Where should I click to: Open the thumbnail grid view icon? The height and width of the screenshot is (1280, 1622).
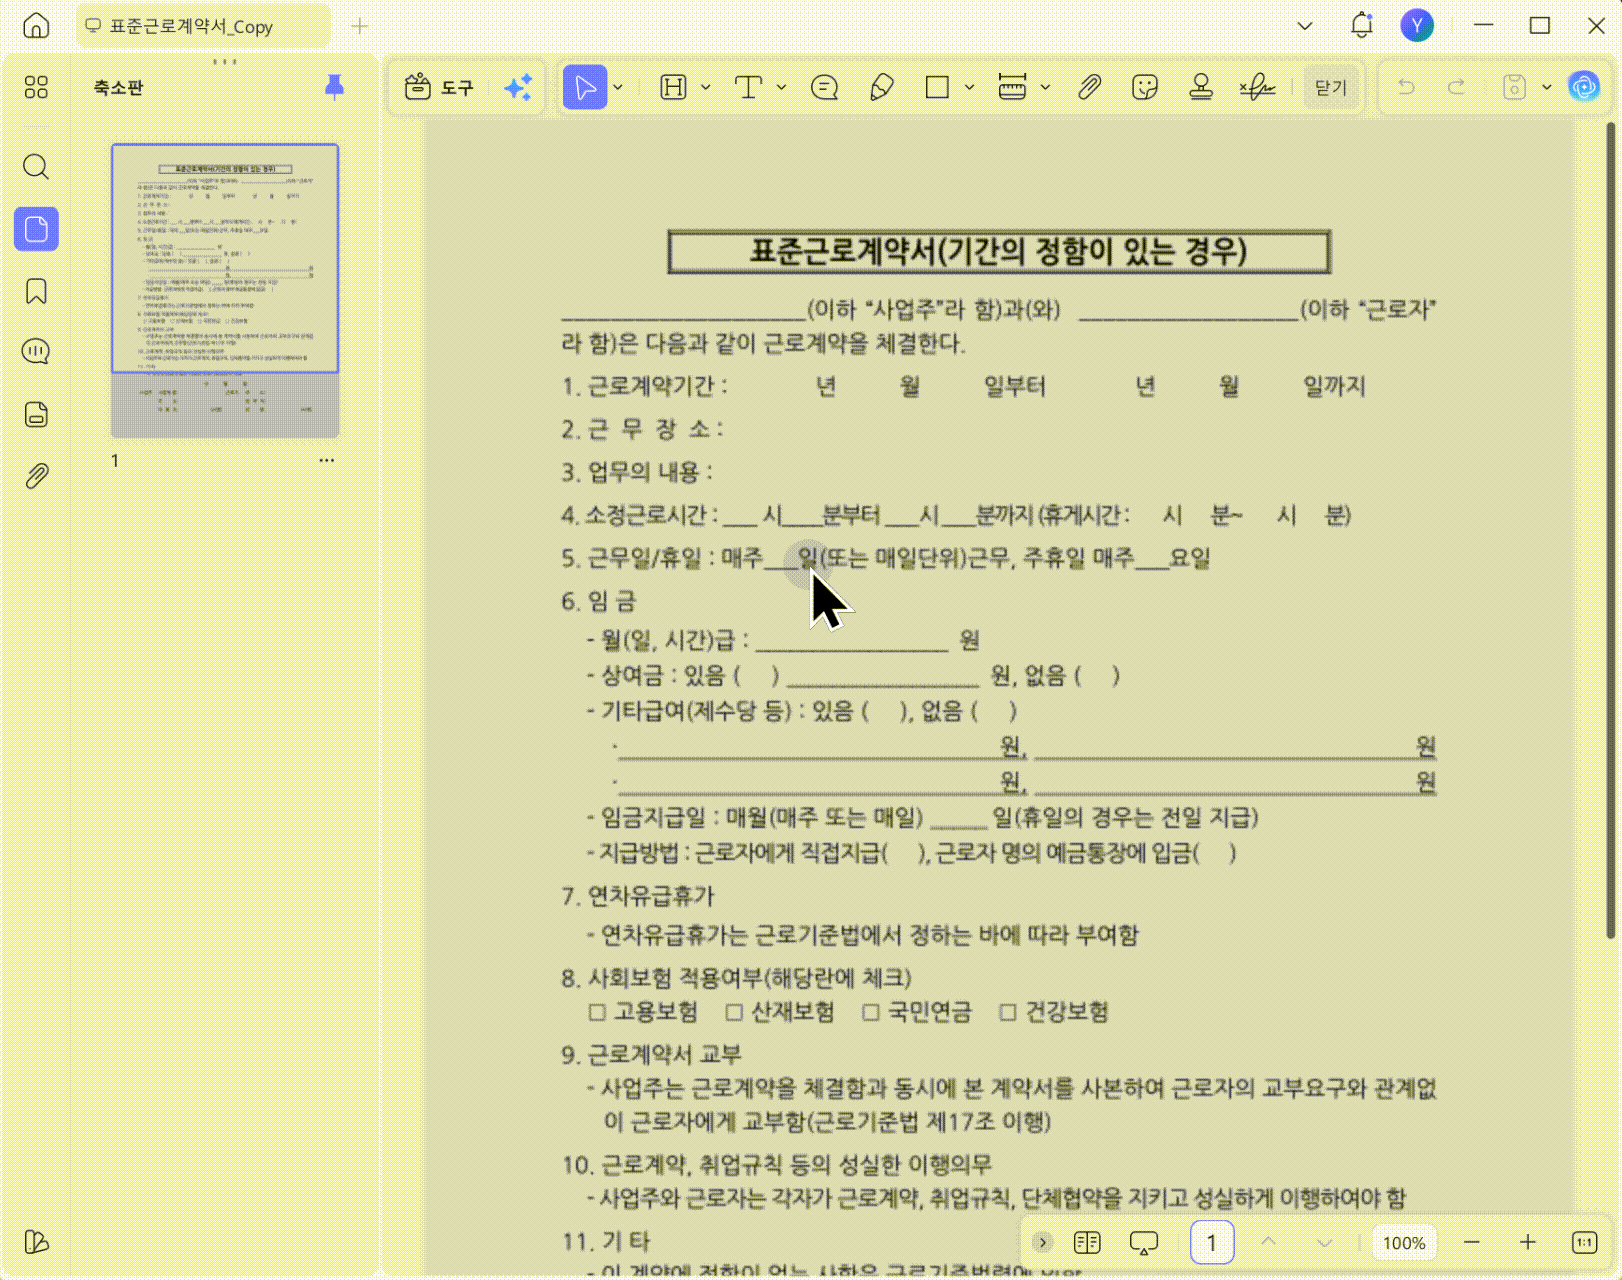pos(36,88)
